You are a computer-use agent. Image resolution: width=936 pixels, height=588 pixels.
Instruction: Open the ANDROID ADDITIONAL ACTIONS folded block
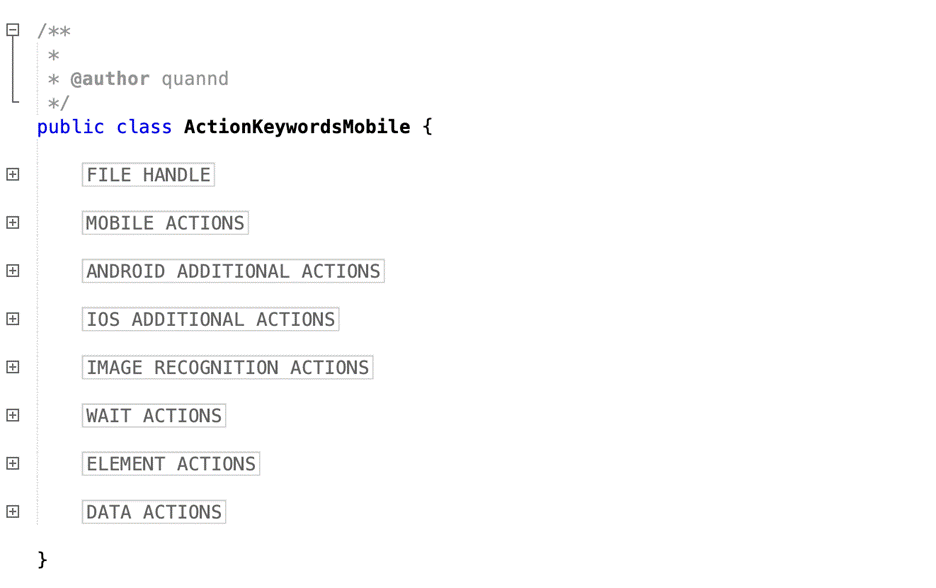coord(233,271)
